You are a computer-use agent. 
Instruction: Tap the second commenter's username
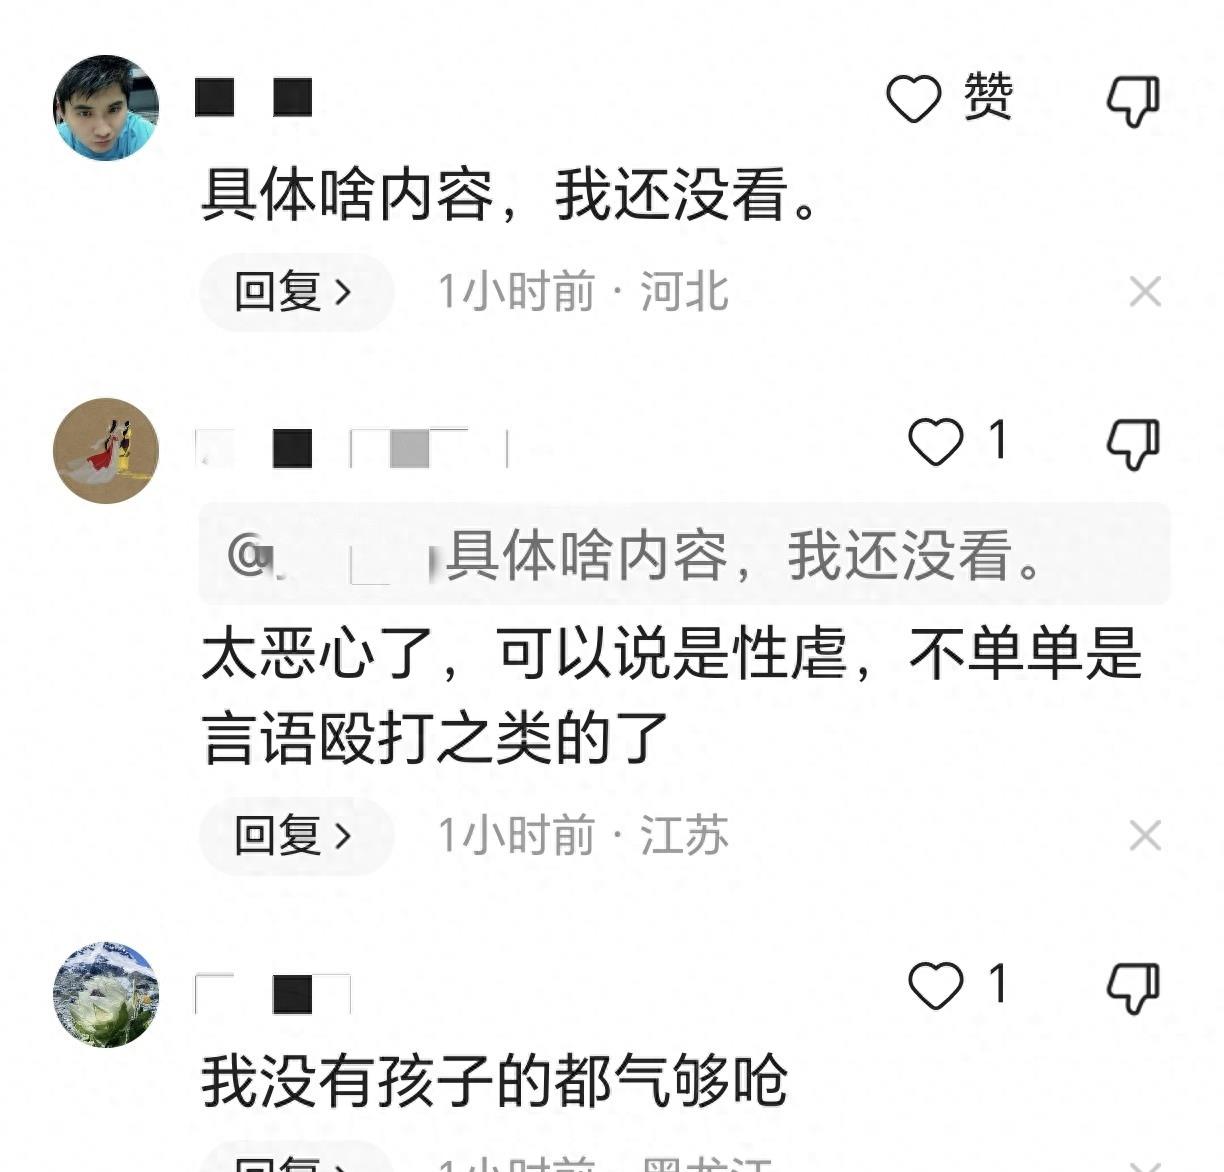352,449
